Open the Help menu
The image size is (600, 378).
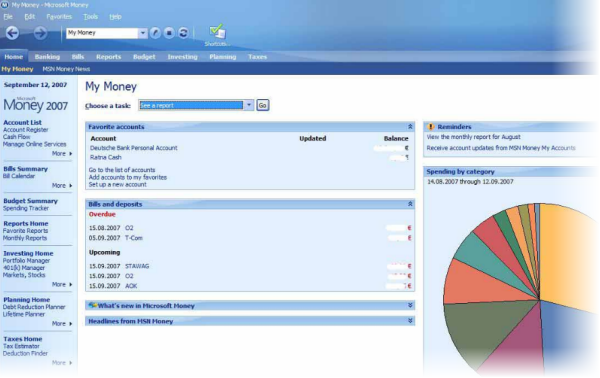115,17
